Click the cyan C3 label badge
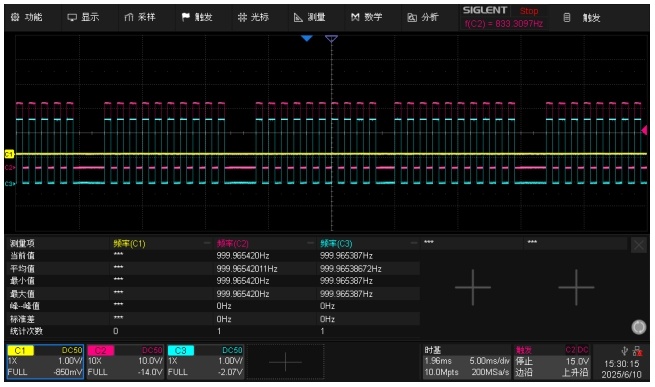 pyautogui.click(x=180, y=351)
